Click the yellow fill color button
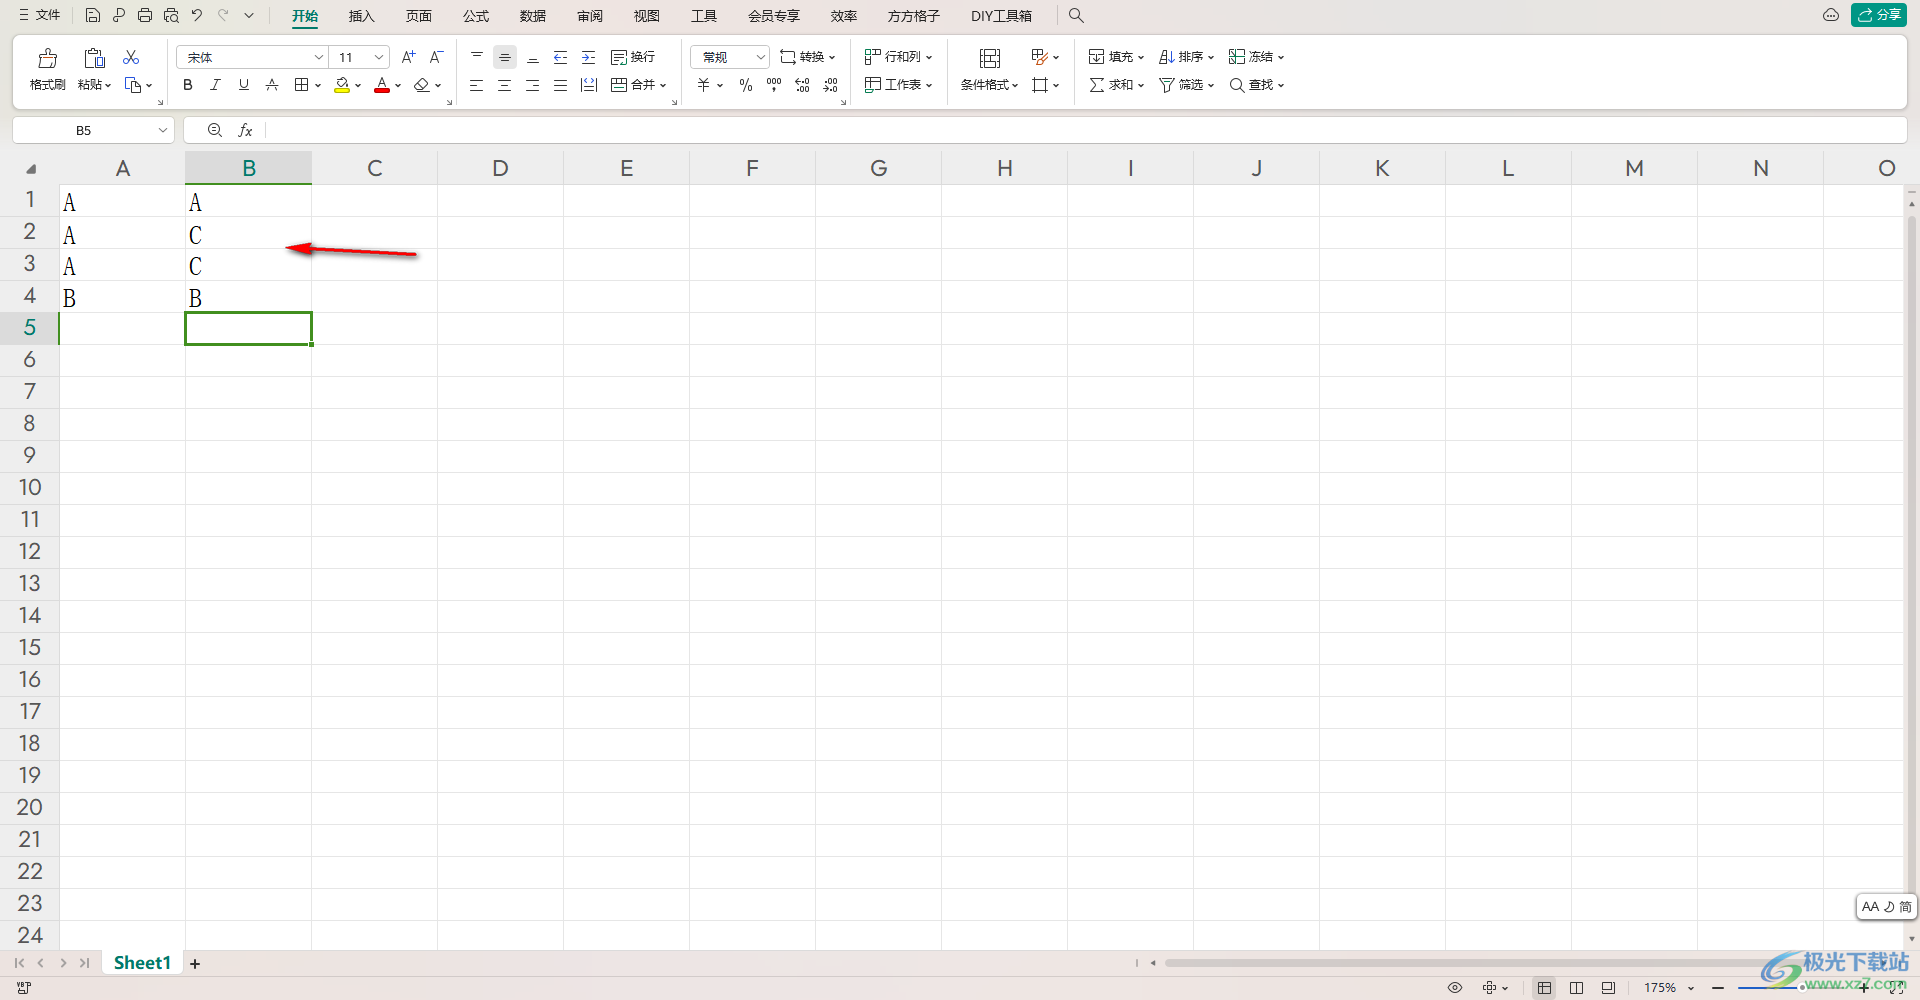 [x=342, y=85]
